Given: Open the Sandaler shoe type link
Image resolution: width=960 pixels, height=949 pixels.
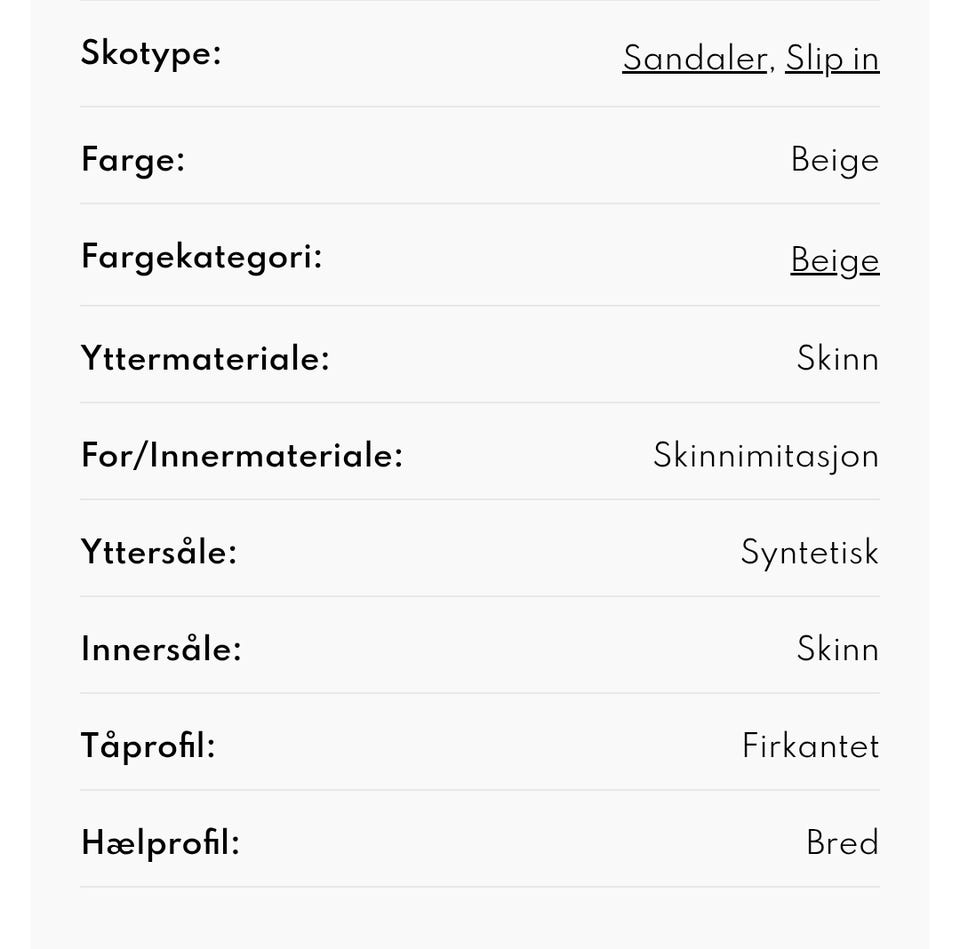Looking at the screenshot, I should point(694,58).
